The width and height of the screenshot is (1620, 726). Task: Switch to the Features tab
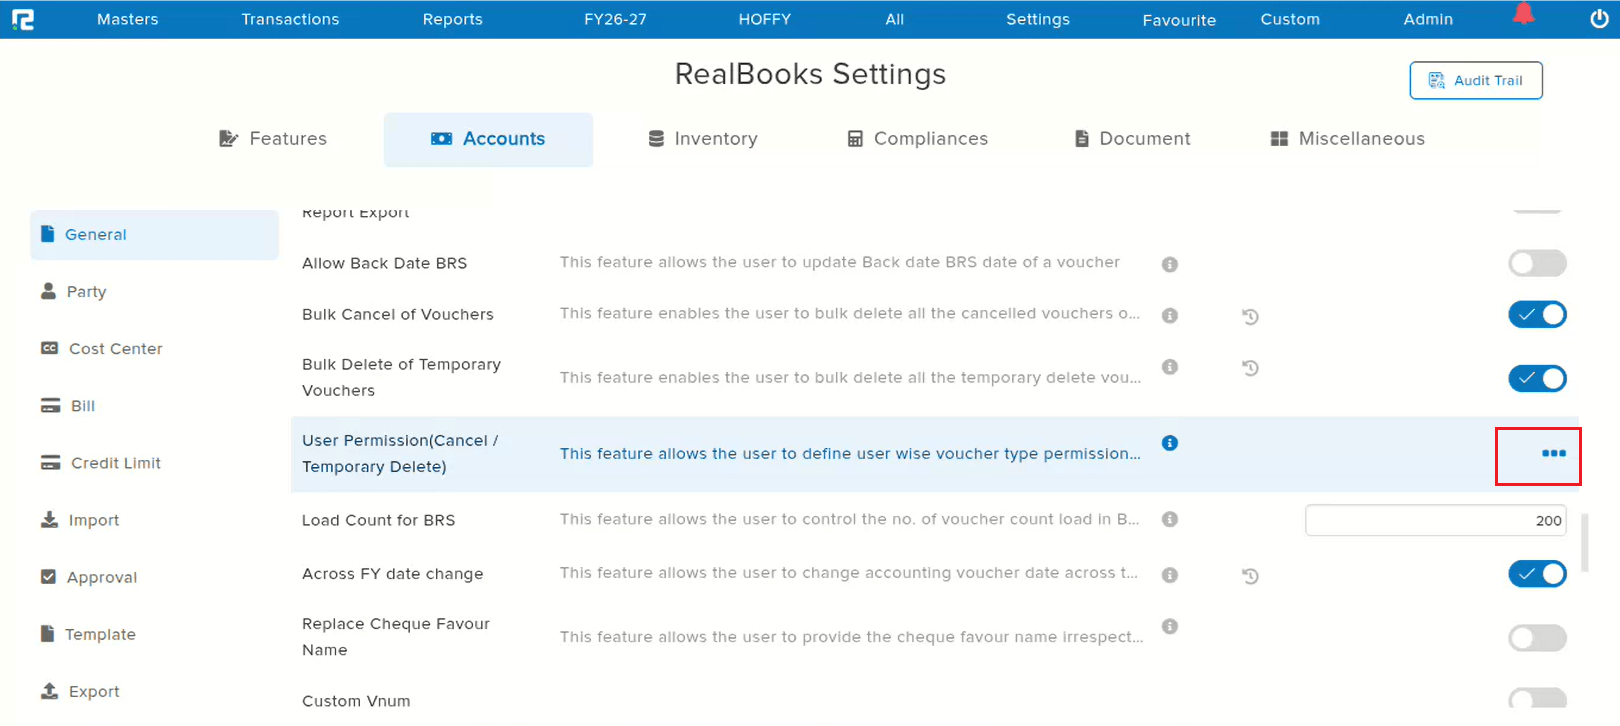pyautogui.click(x=273, y=139)
